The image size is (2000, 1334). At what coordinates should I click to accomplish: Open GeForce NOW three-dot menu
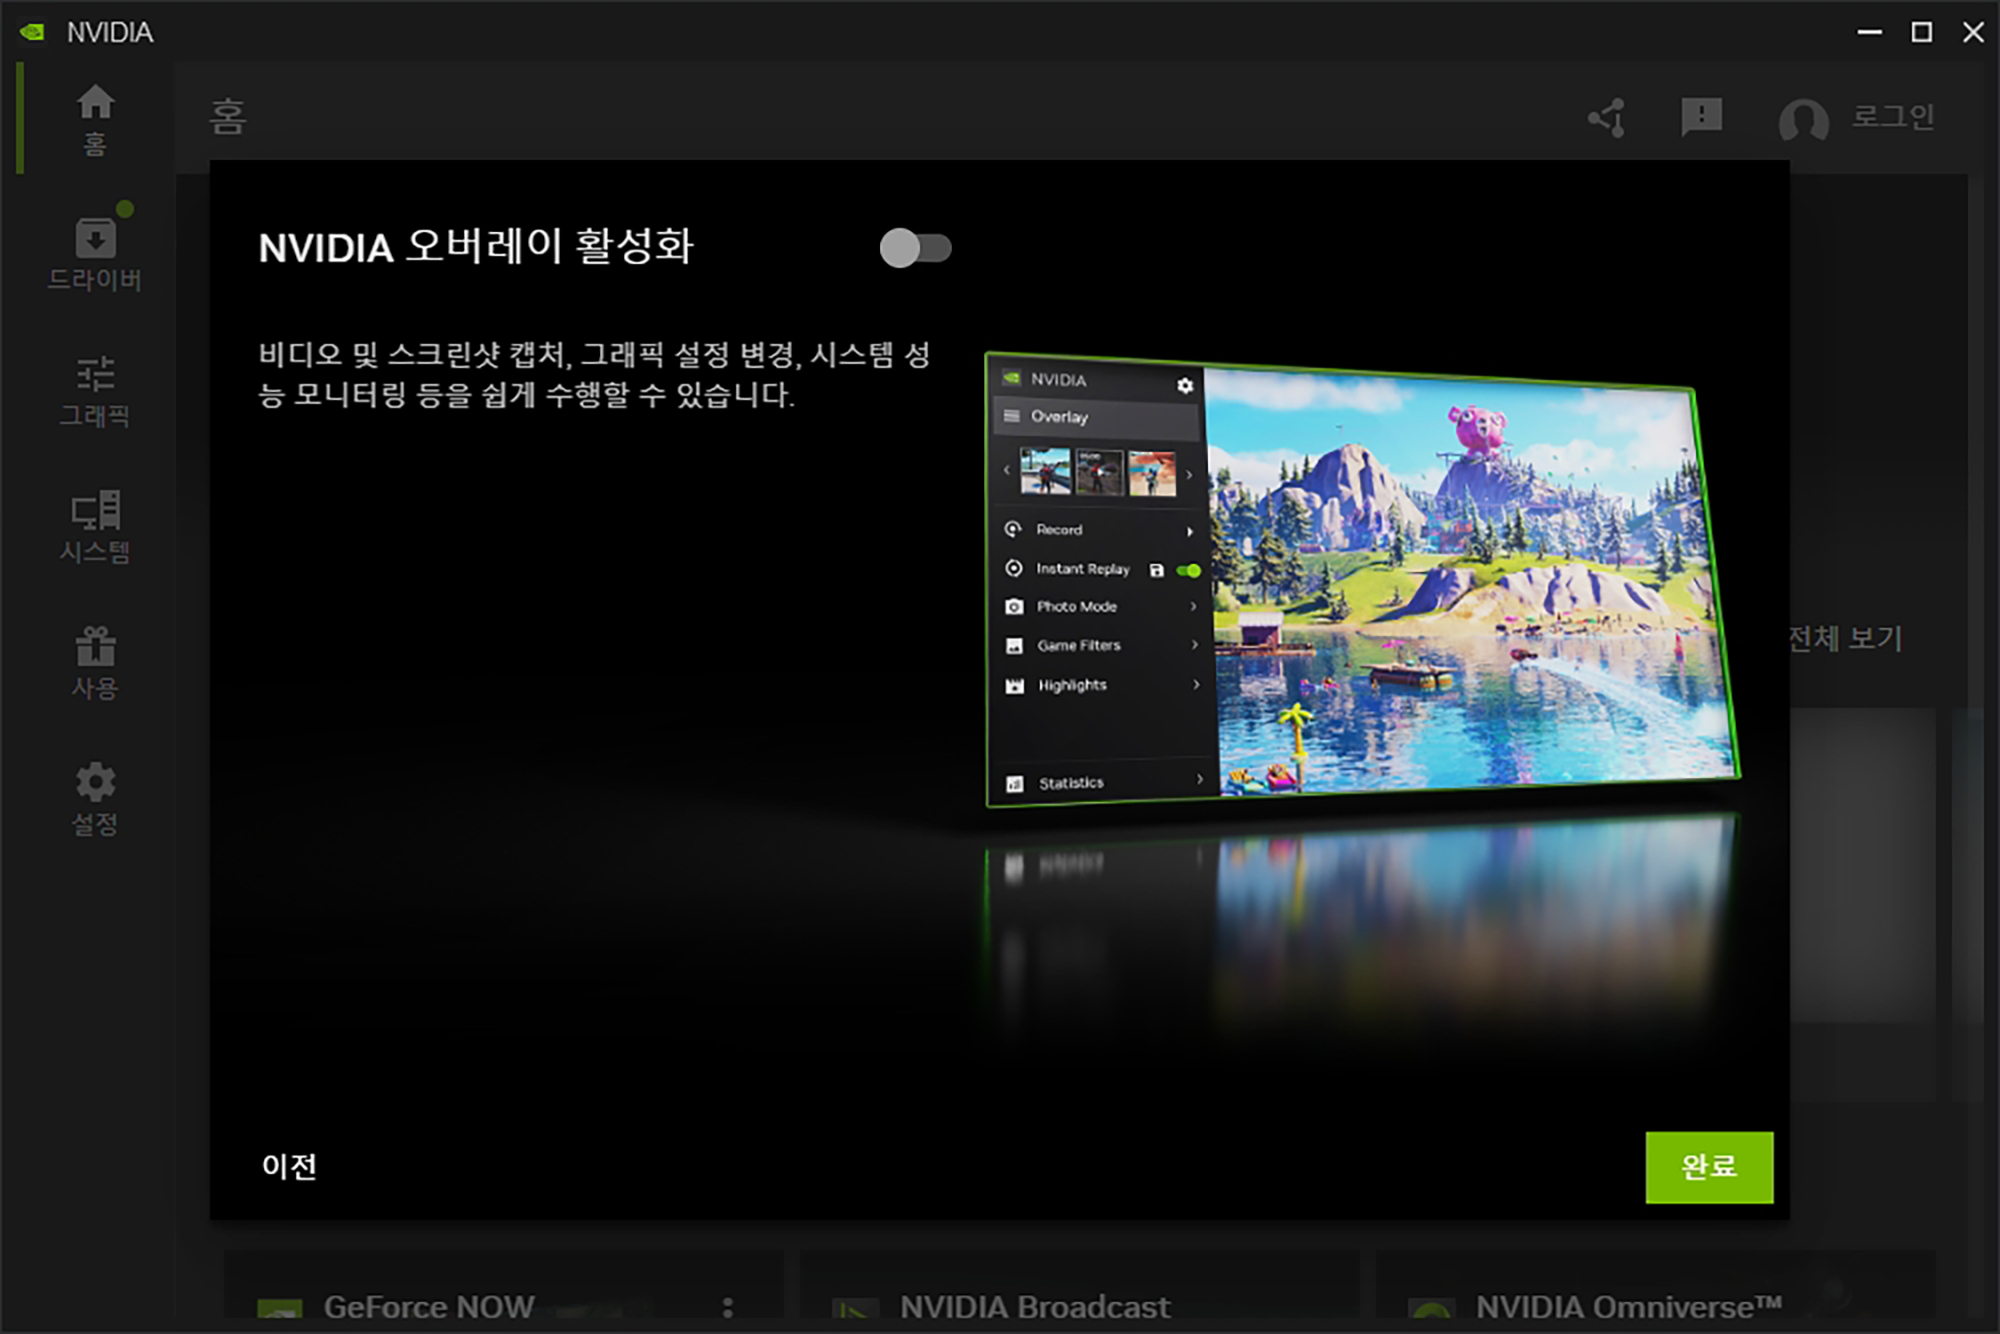coord(727,1307)
